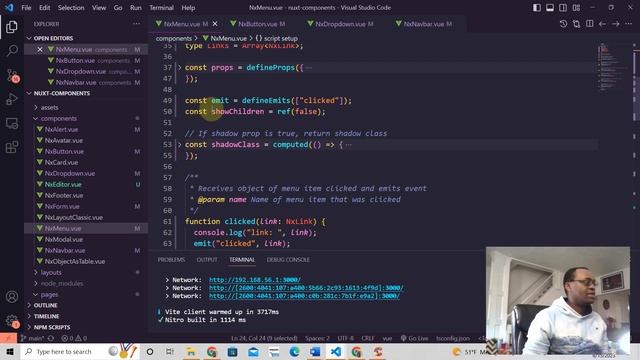Toggle bottom panel layout icon

pos(550,7)
